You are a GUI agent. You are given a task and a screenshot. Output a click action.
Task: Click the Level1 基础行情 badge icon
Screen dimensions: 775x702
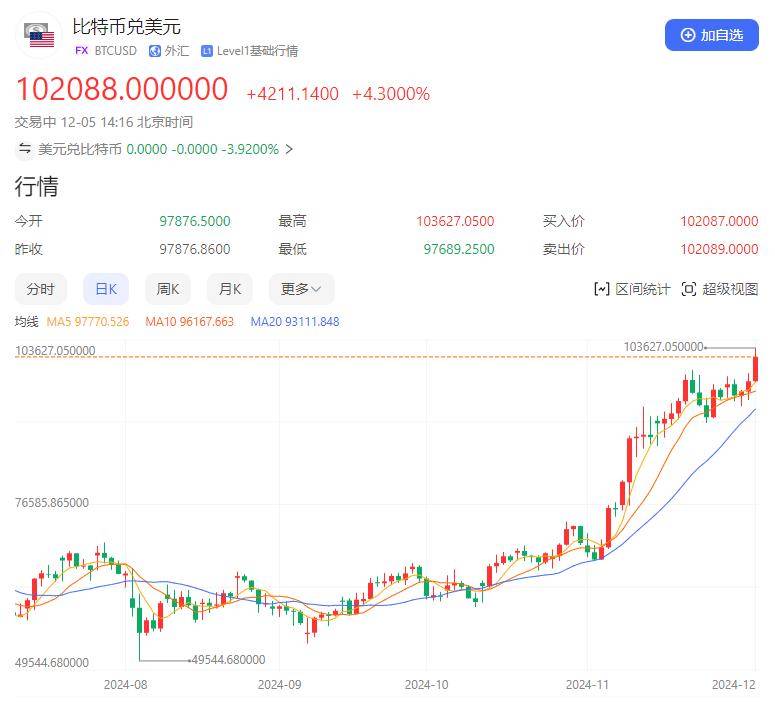207,51
